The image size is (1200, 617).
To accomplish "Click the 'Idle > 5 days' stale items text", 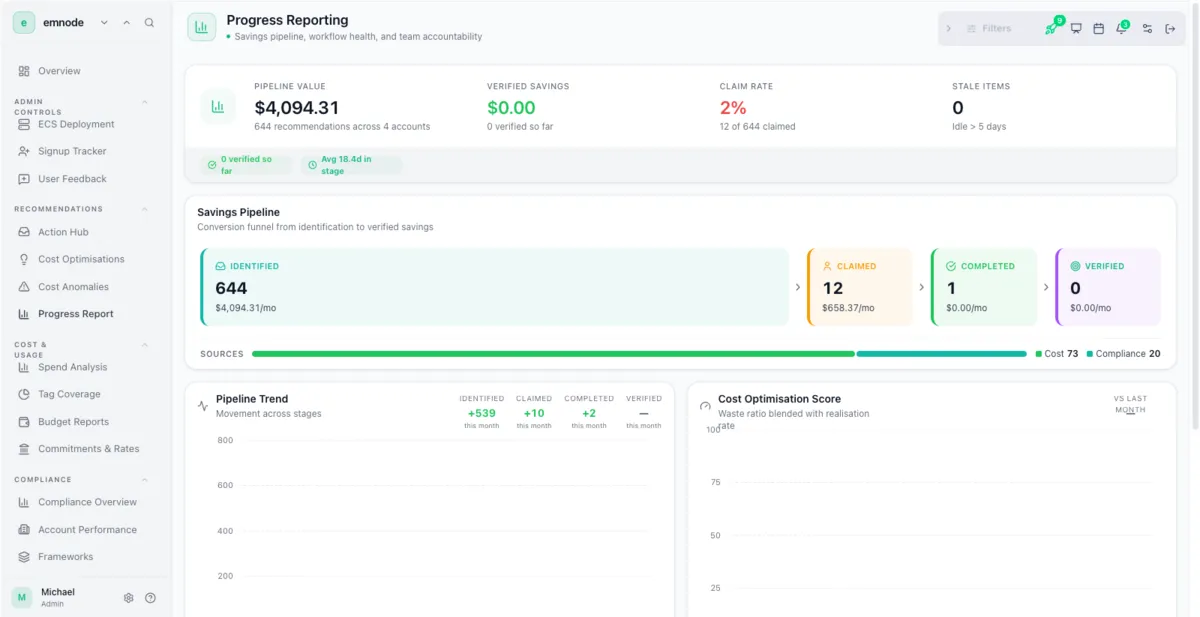I will pos(979,127).
